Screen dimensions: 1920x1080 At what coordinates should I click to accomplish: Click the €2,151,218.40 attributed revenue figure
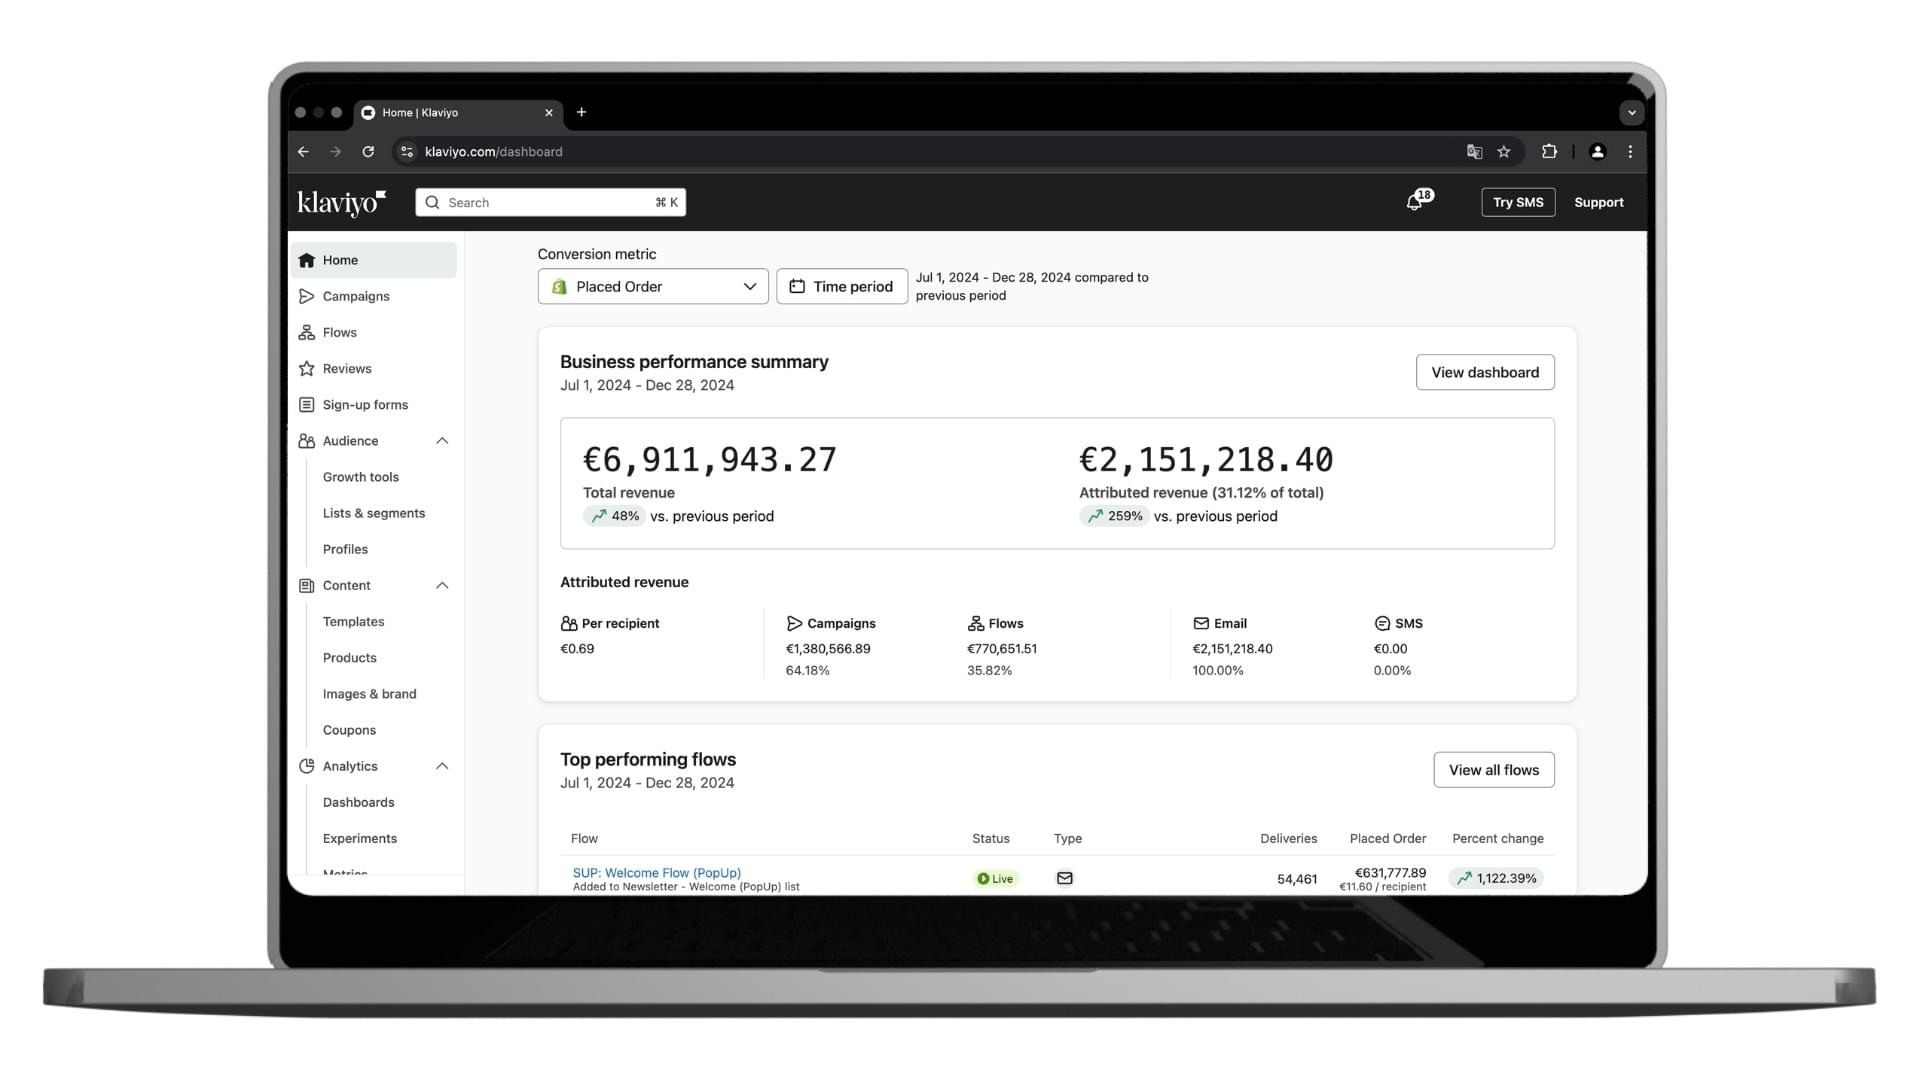tap(1206, 459)
